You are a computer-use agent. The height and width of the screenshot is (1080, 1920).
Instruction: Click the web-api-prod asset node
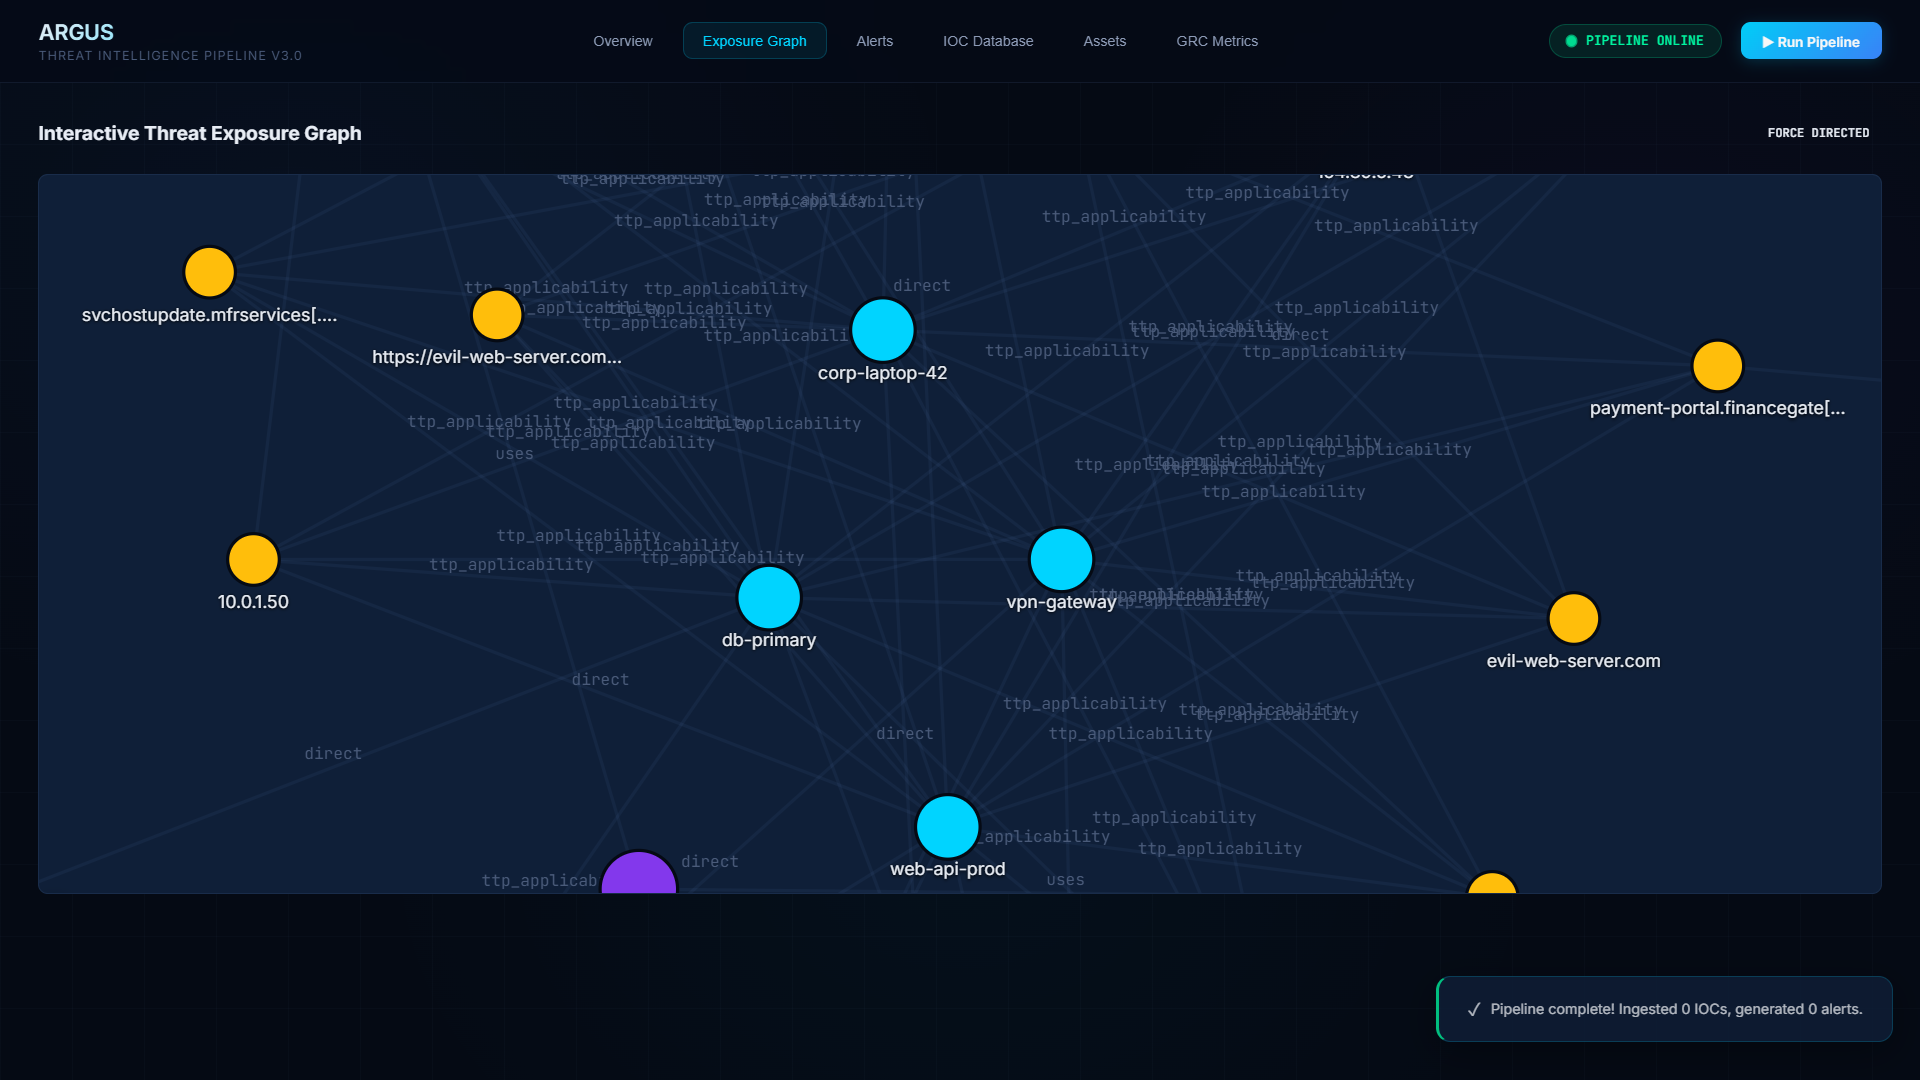click(x=947, y=826)
